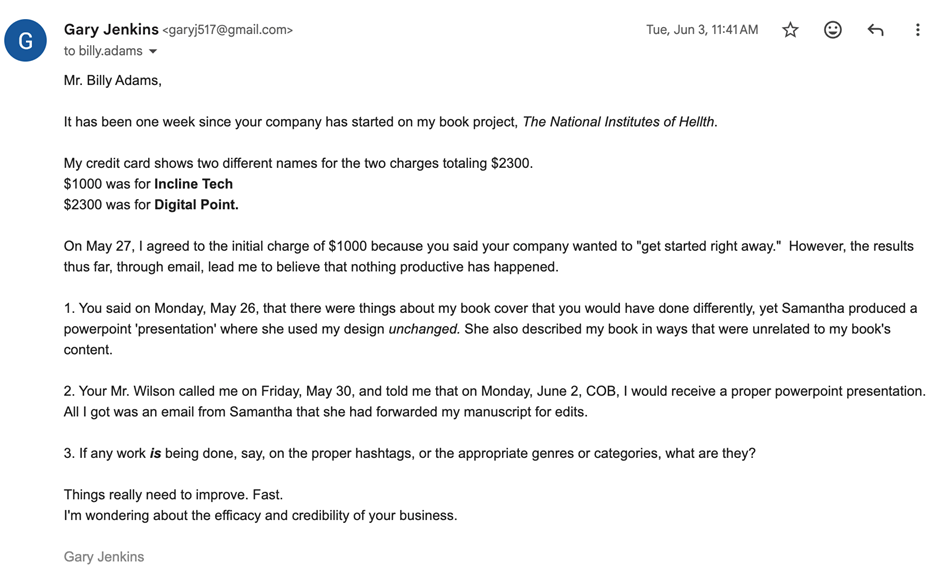The image size is (936, 579).
Task: Click the Tue, Jun 3 timestamp
Action: tap(702, 30)
